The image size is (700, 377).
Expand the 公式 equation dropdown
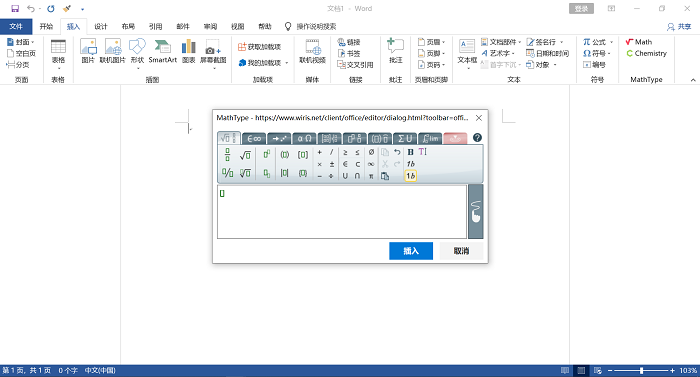tap(611, 42)
